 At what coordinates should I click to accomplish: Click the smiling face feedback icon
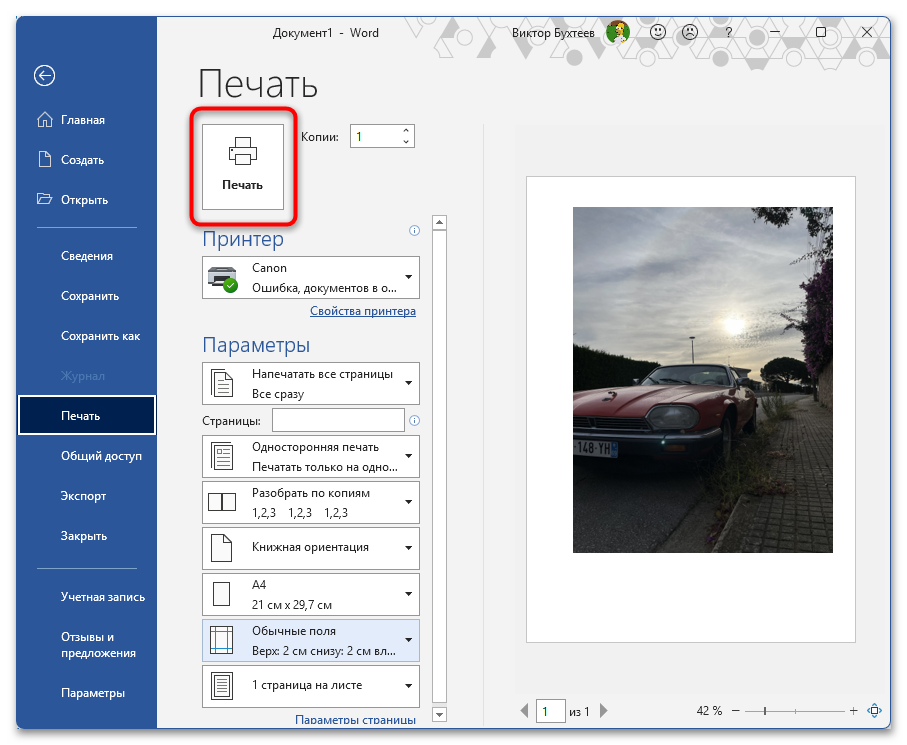(x=658, y=32)
